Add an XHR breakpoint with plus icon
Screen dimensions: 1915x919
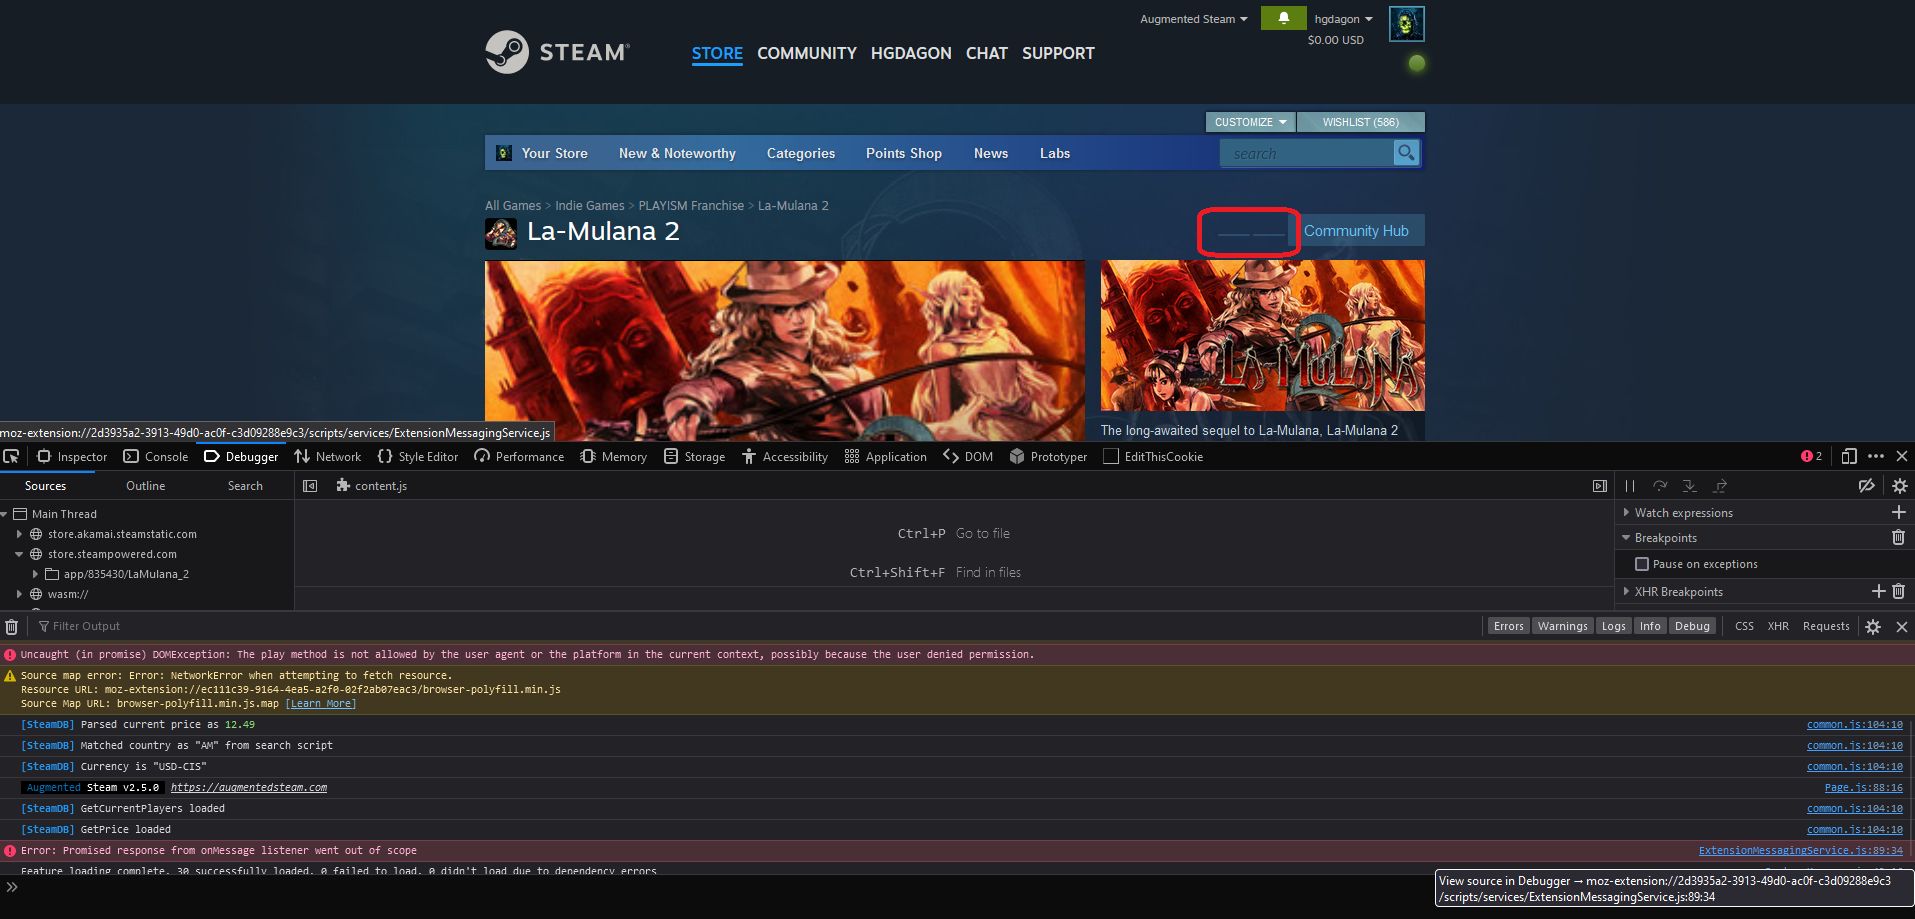pos(1878,591)
